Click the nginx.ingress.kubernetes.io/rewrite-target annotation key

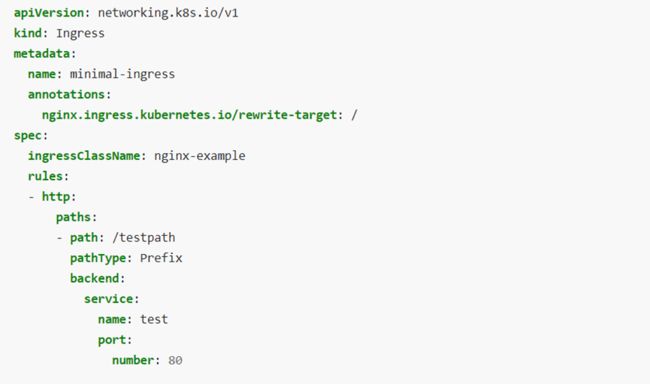[189, 115]
